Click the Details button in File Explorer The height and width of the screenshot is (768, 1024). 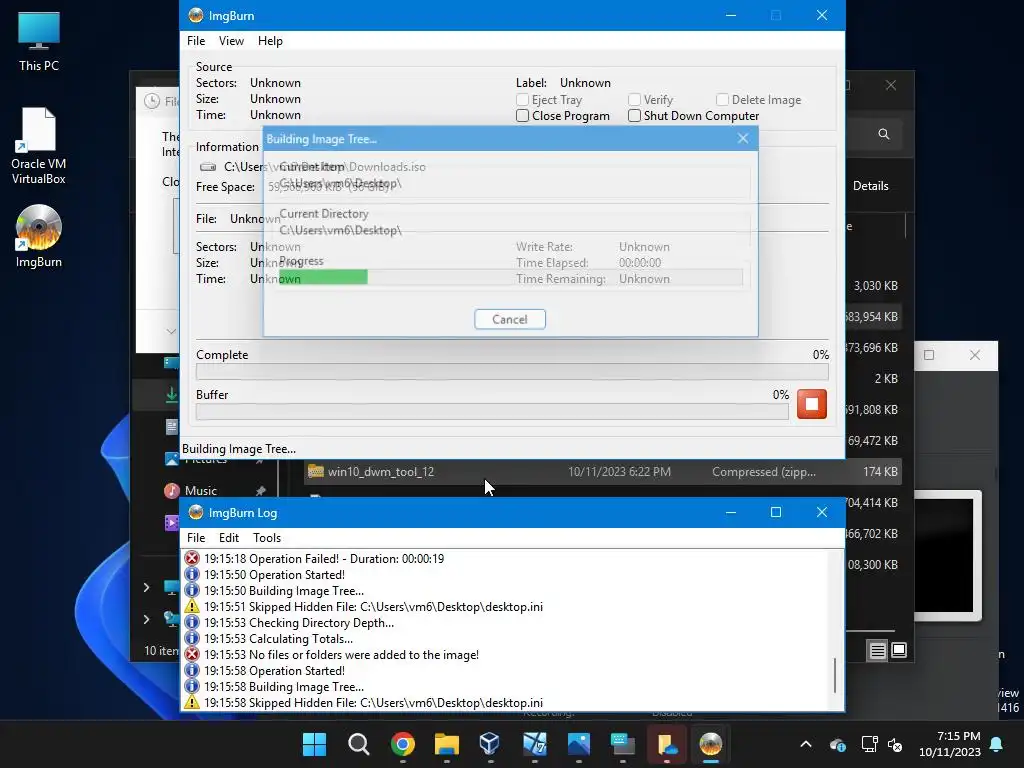(x=871, y=186)
